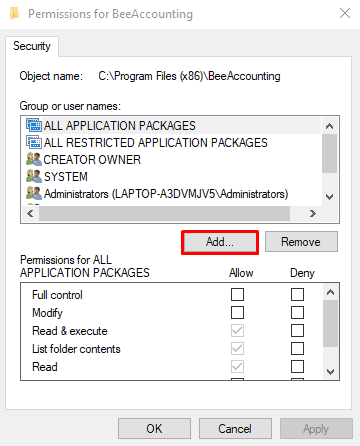Check Allow for Full control
Viewport: 360px width, 446px height.
[237, 295]
